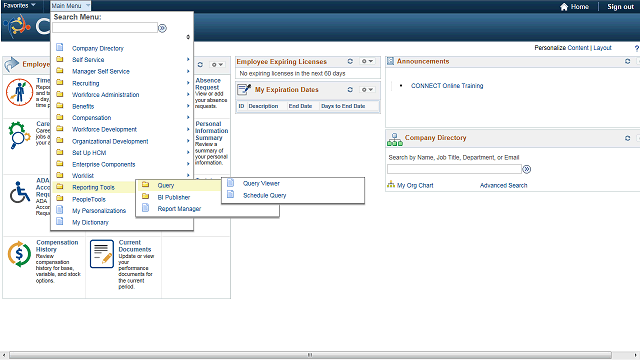The width and height of the screenshot is (640, 360).
Task: Refresh the Employee pagelet on the left
Action: pos(200,64)
